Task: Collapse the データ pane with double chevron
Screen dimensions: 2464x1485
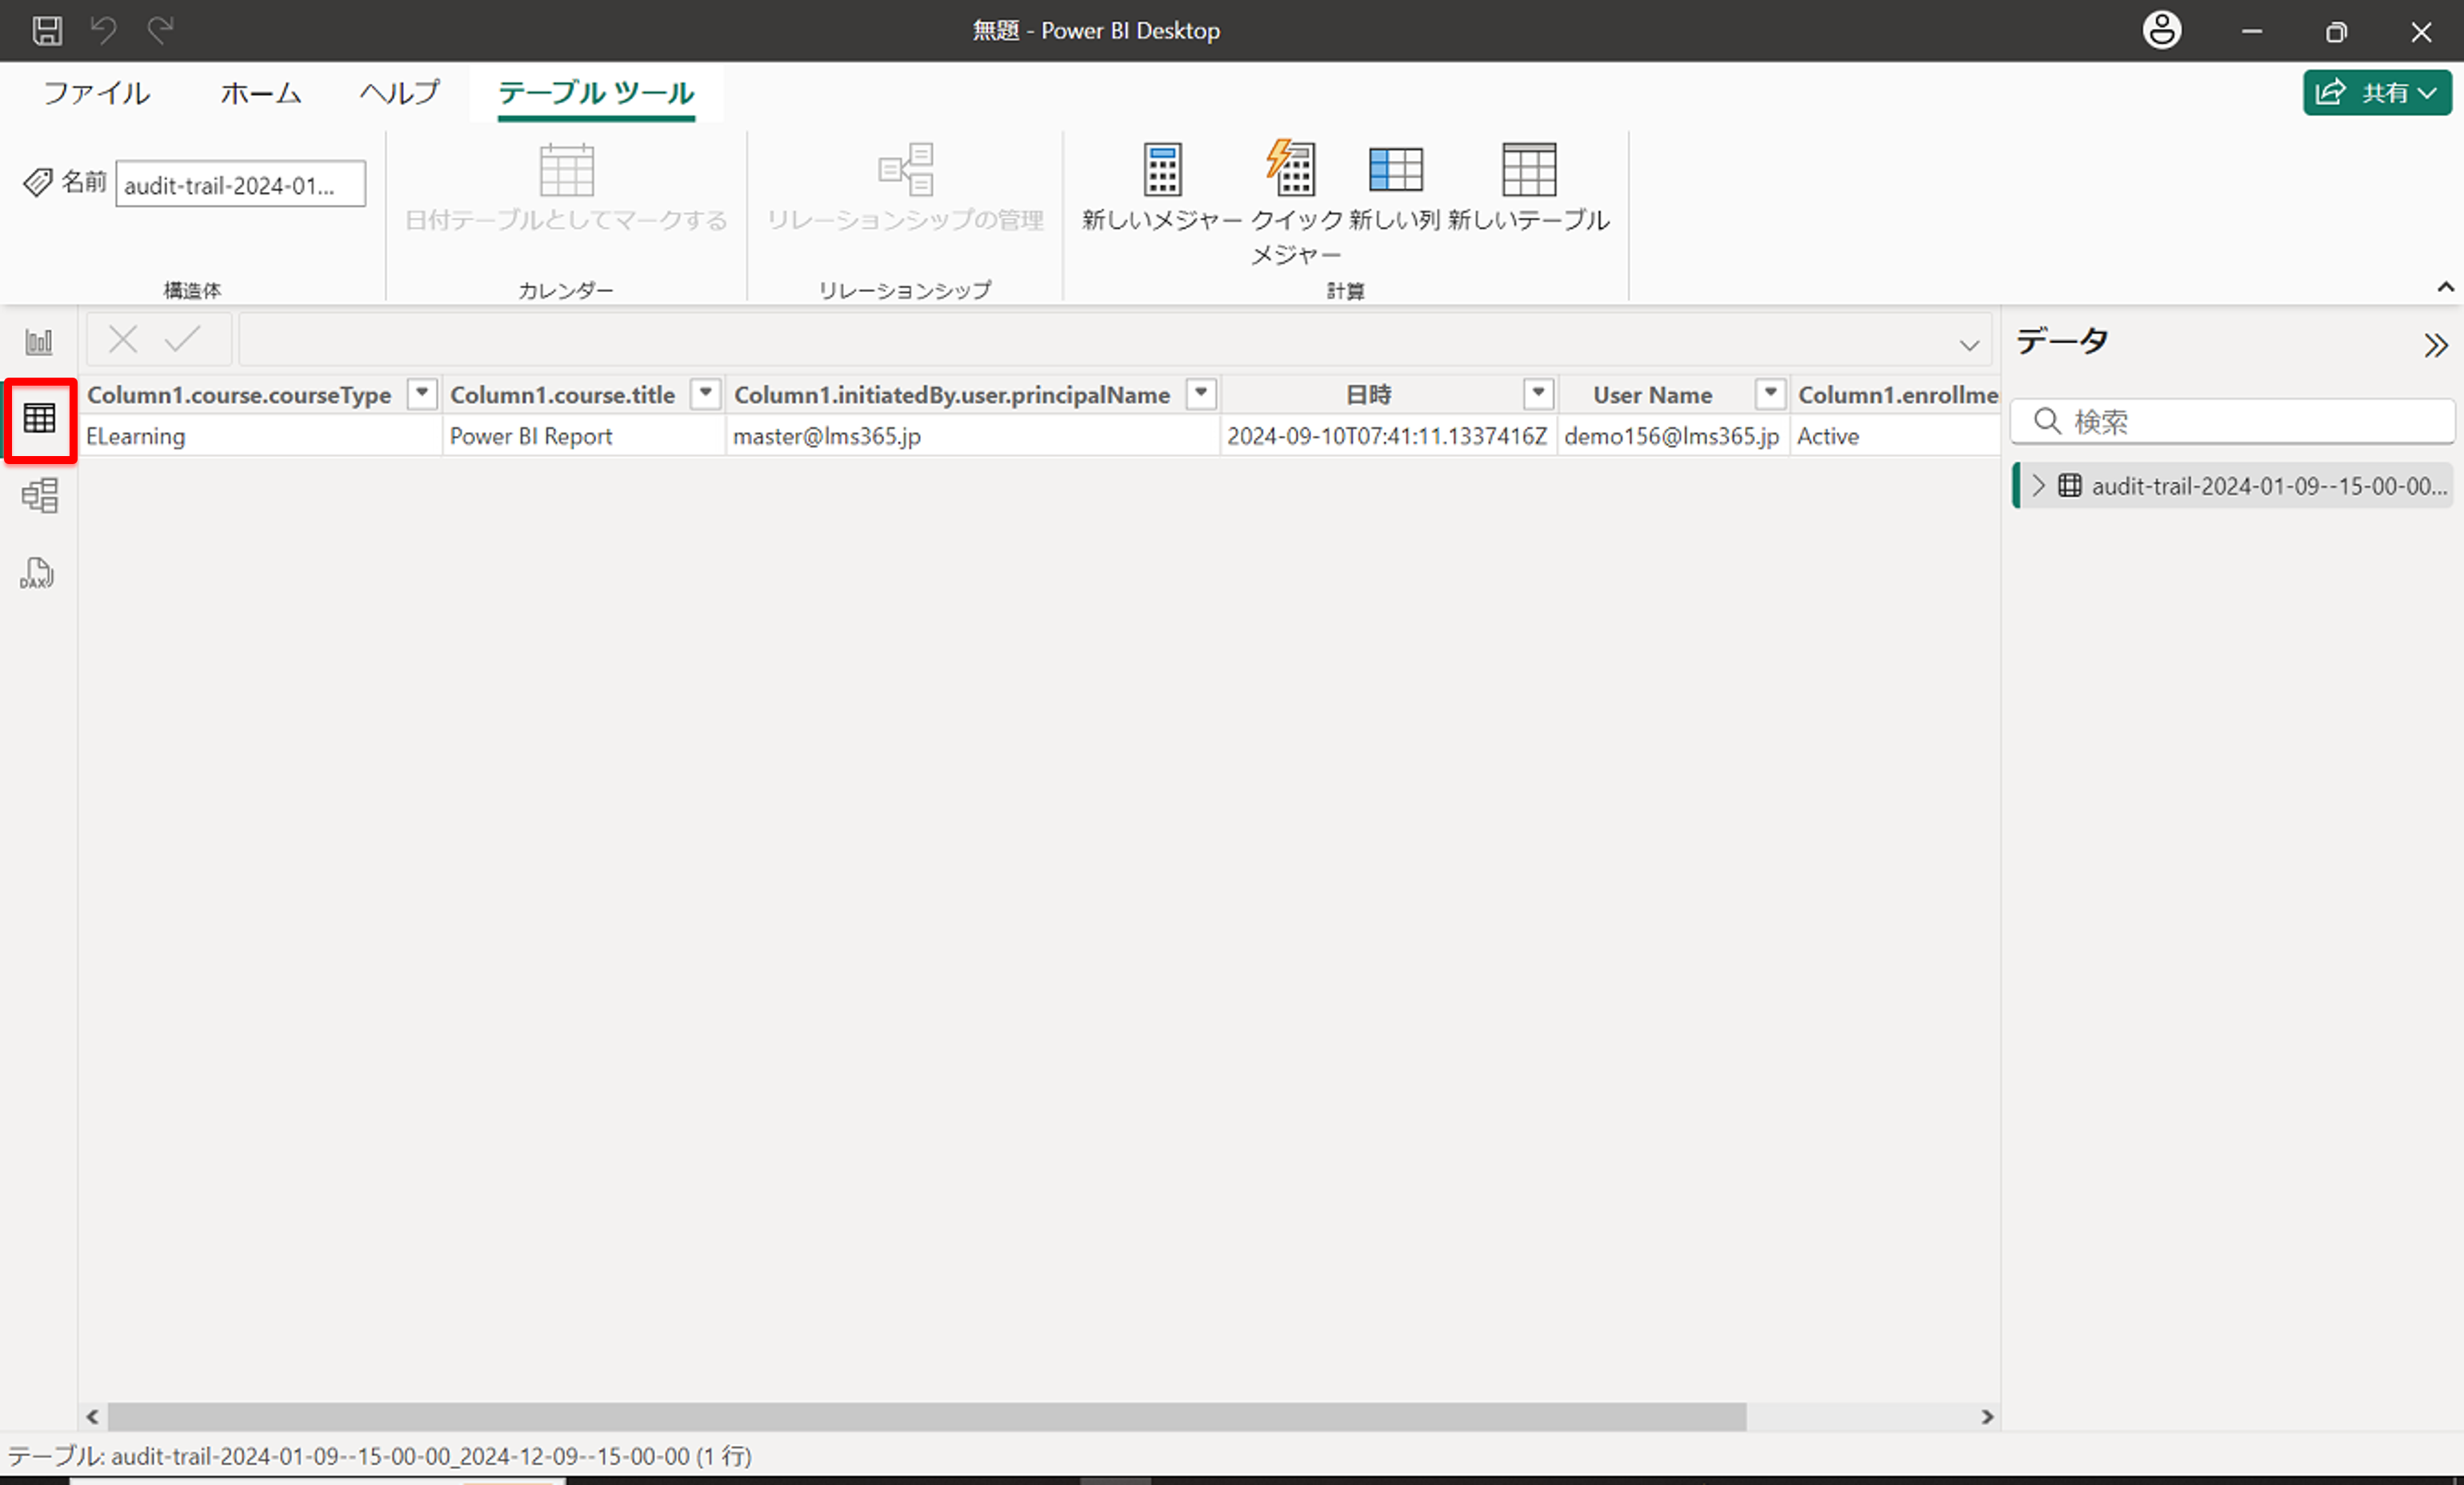Action: 2436,345
